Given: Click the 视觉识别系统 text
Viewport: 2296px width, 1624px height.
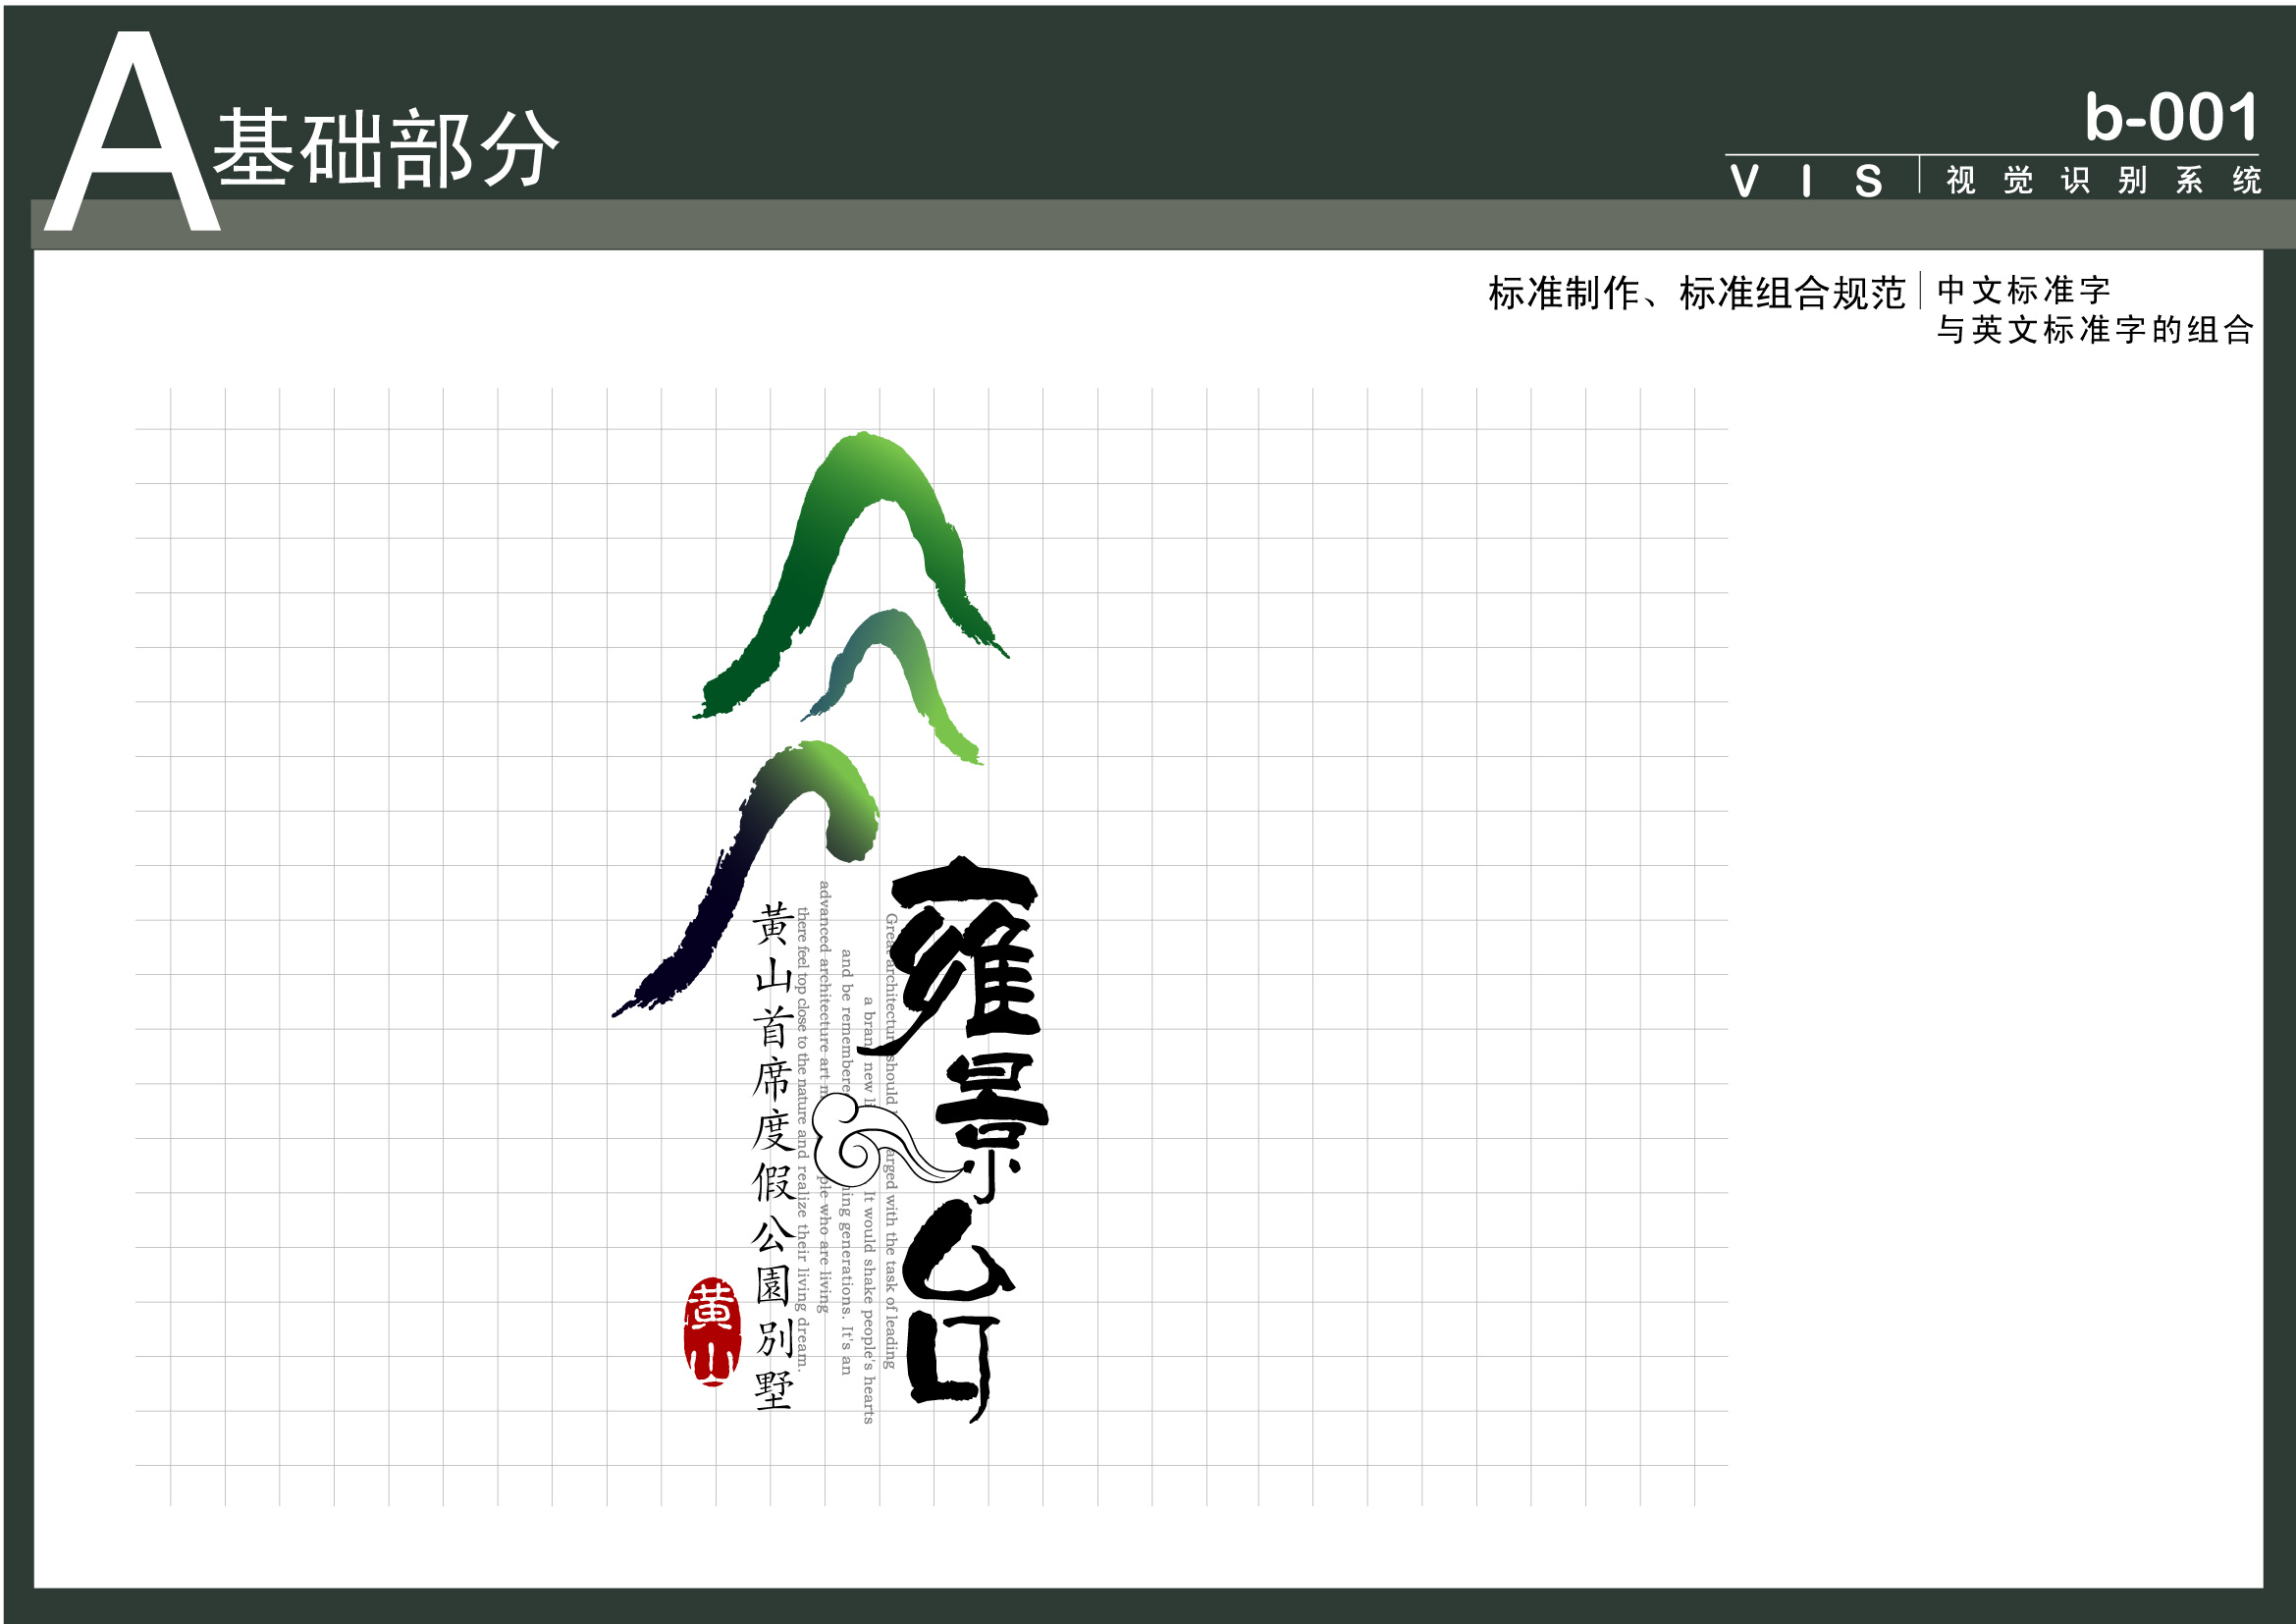Looking at the screenshot, I should point(2102,181).
